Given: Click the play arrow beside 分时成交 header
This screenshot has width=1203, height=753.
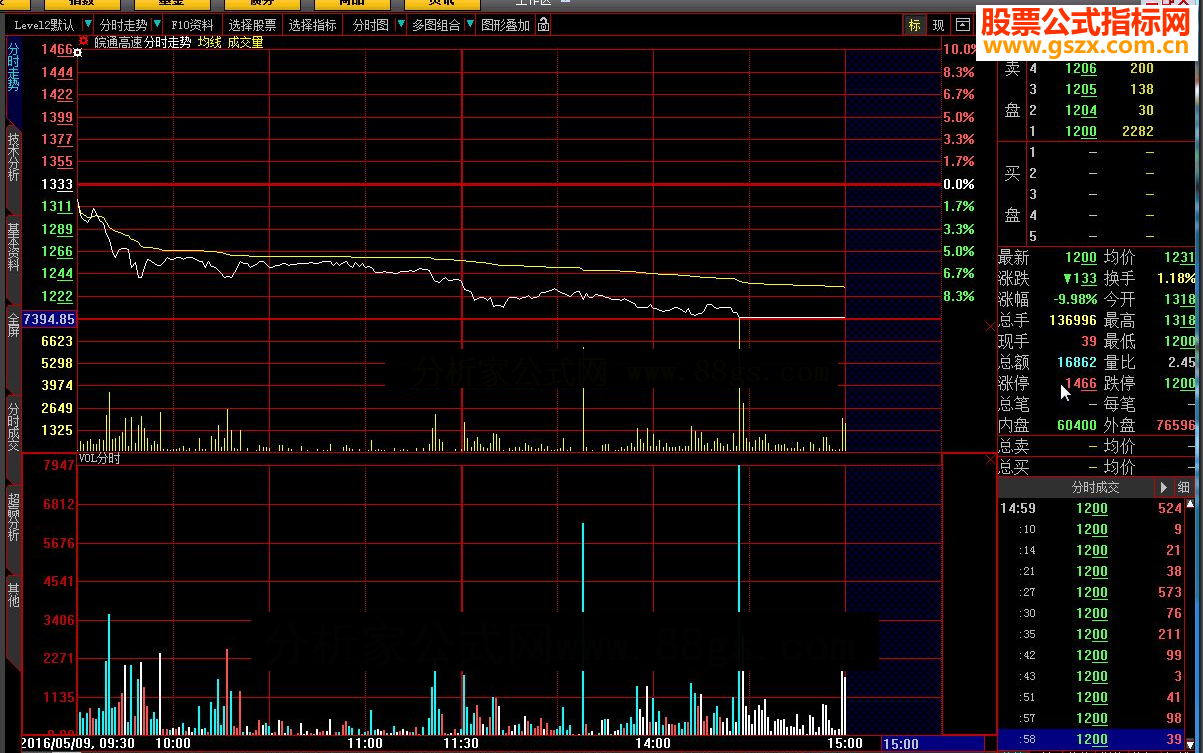Looking at the screenshot, I should (x=1163, y=488).
